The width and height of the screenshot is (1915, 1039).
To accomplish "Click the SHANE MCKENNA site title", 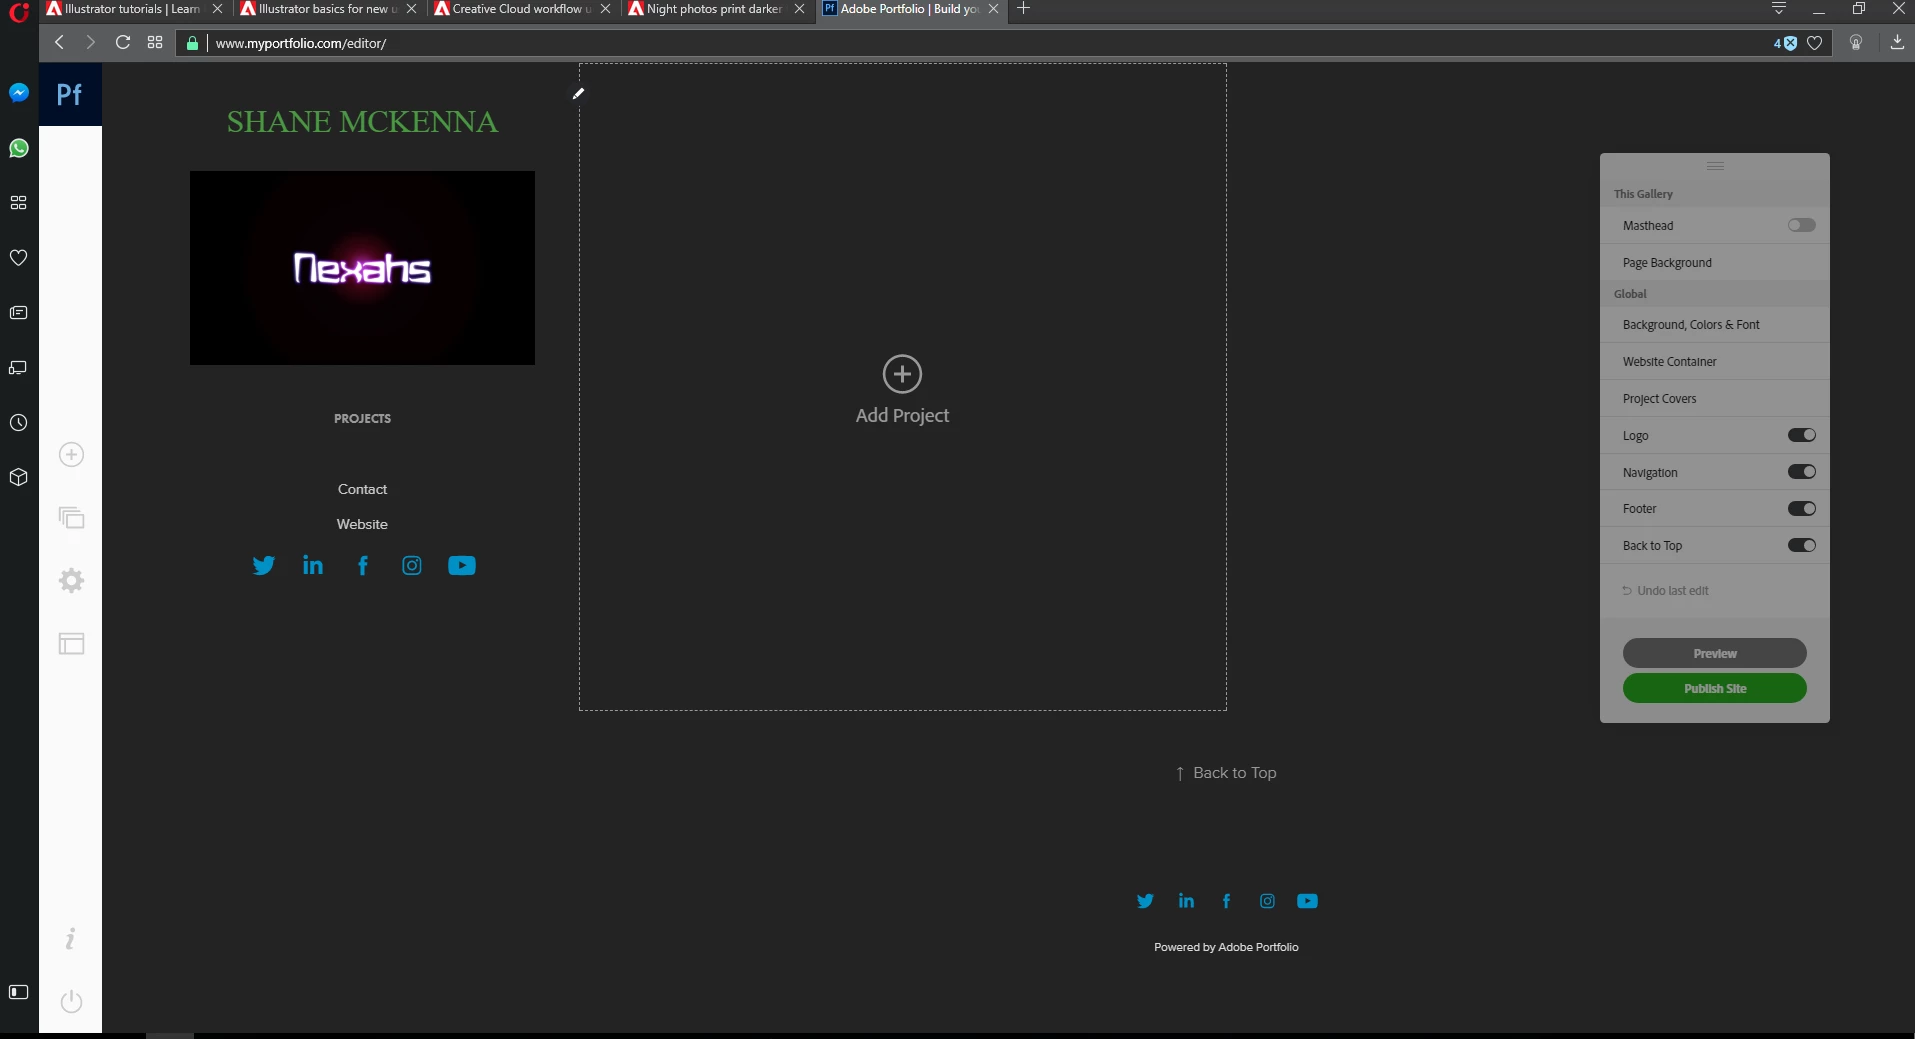I will 362,122.
